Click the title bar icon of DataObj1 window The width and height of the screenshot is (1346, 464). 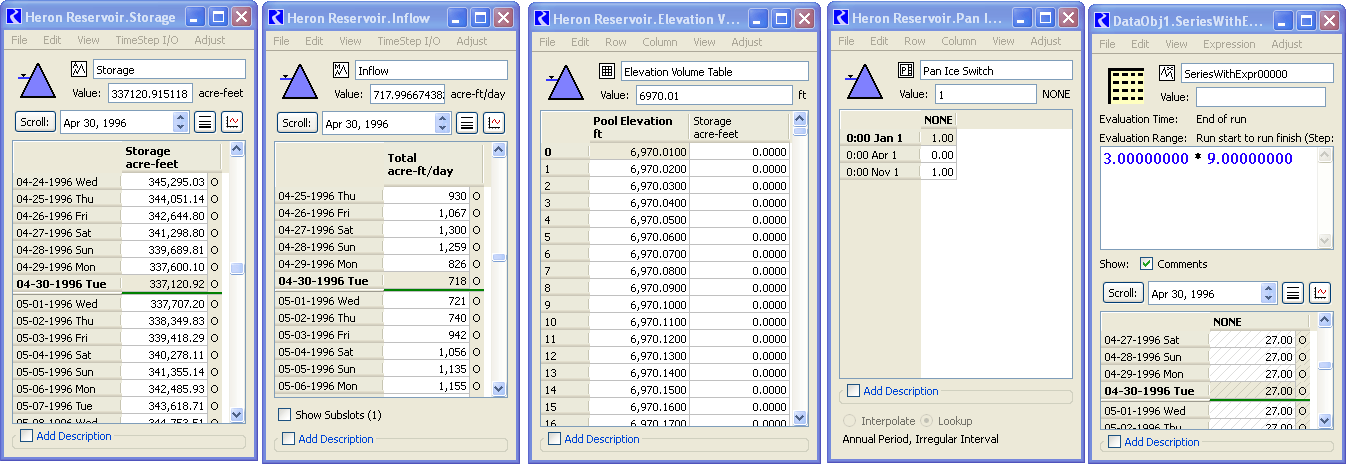(x=1101, y=20)
